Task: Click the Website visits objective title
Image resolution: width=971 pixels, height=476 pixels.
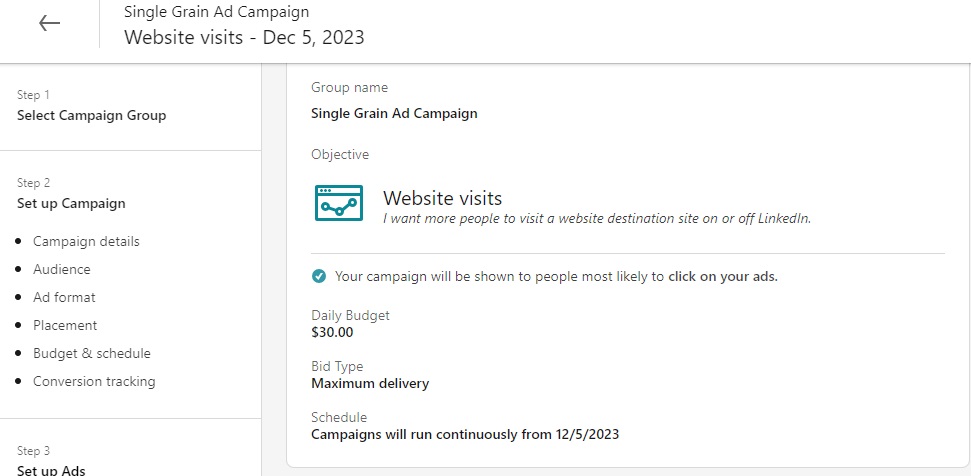Action: [x=442, y=198]
